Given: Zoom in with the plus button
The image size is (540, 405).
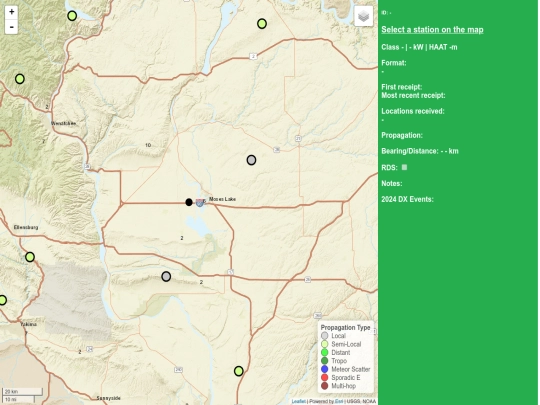Looking at the screenshot, I should click(x=11, y=12).
